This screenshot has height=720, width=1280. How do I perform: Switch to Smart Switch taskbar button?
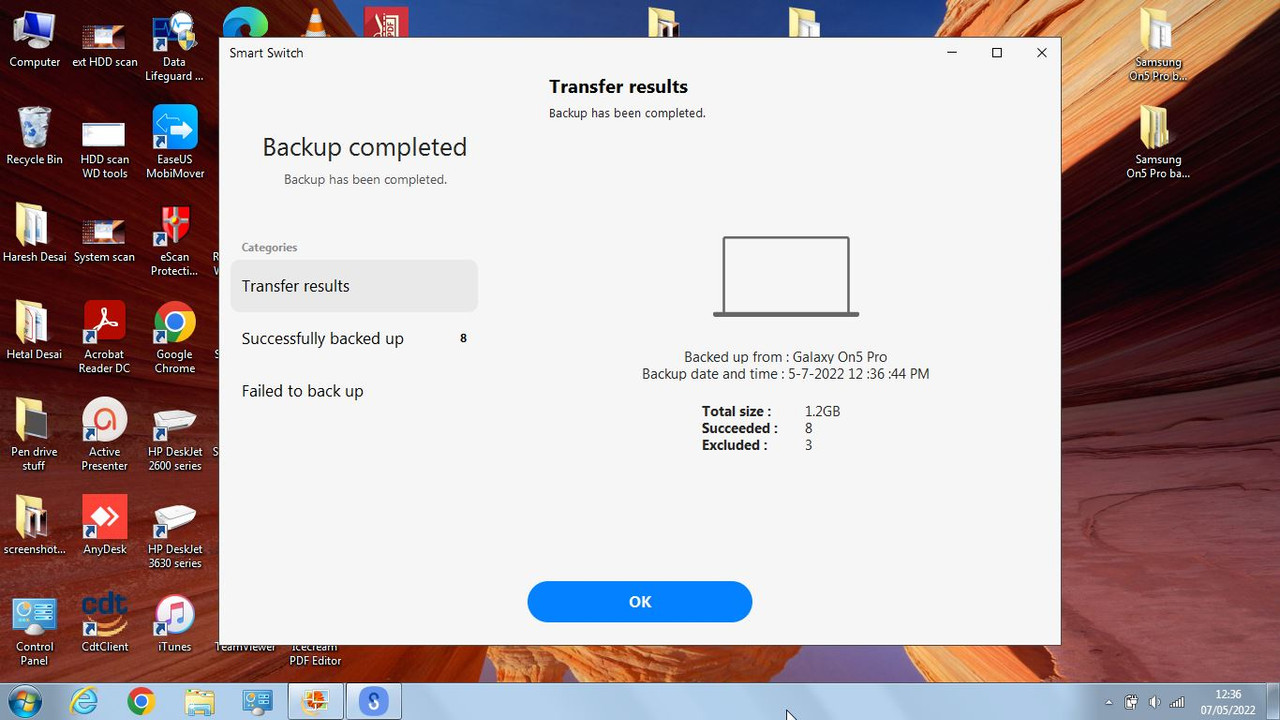pos(373,702)
